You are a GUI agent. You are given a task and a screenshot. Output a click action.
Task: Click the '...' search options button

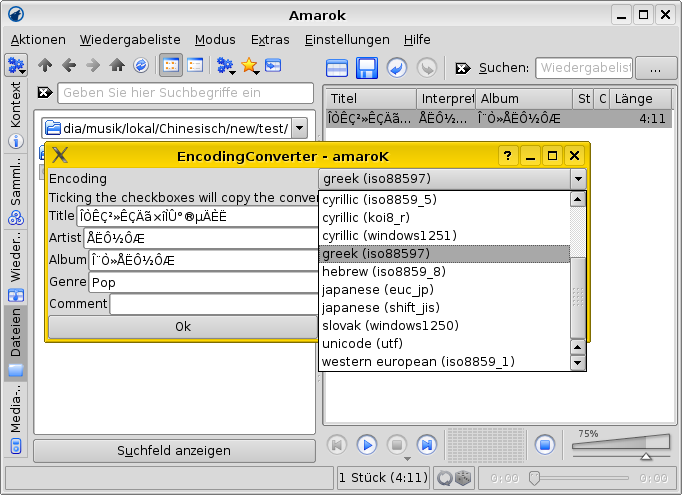(655, 68)
